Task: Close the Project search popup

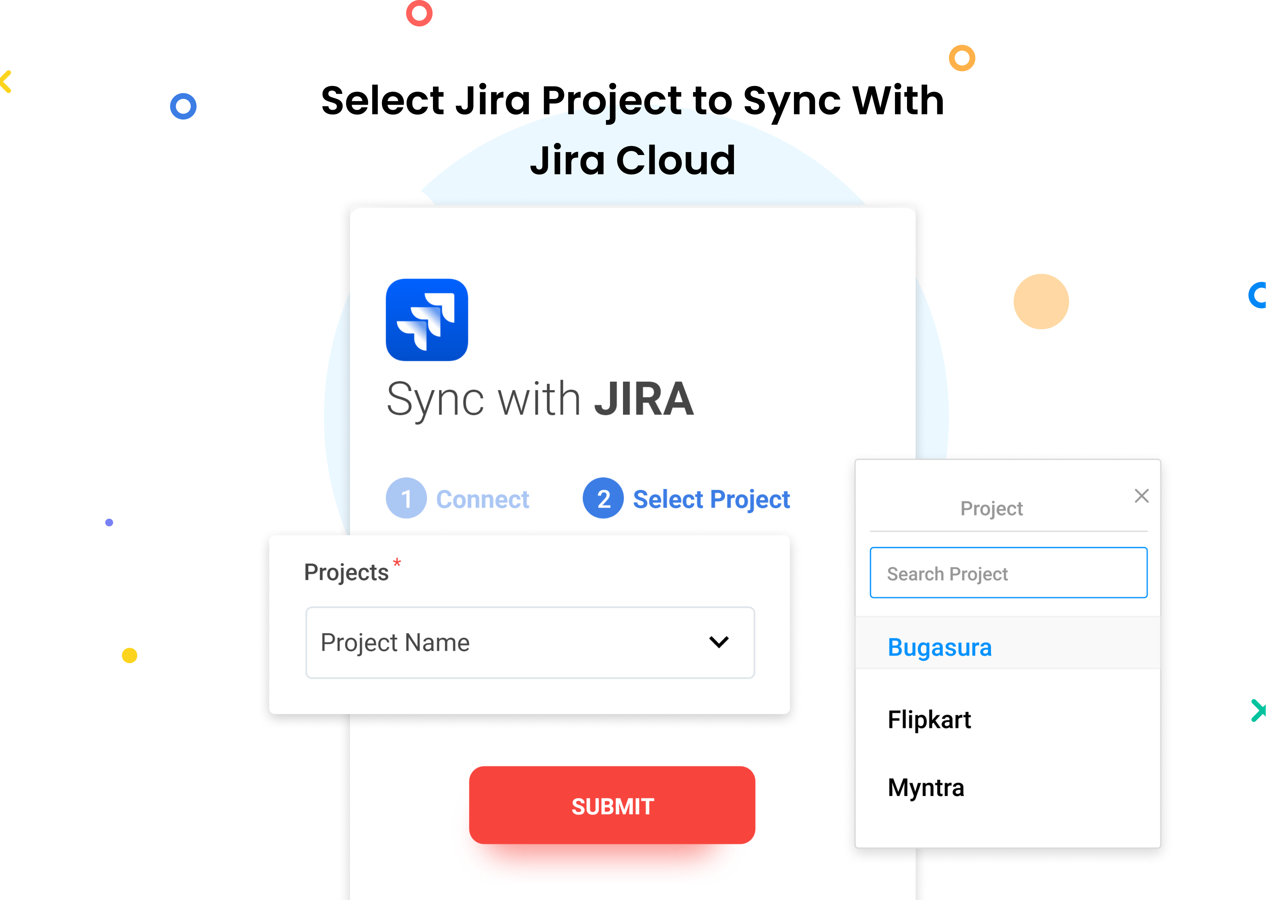Action: [x=1141, y=496]
